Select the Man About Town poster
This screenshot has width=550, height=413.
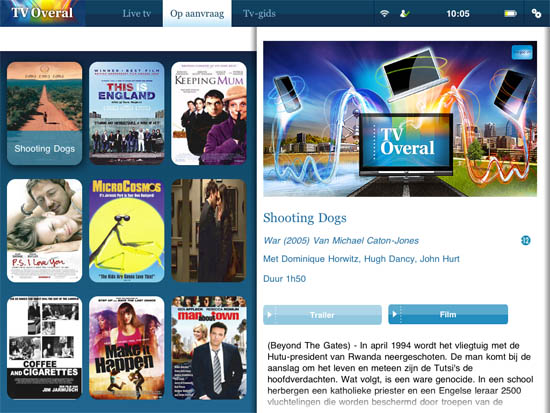pyautogui.click(x=209, y=348)
